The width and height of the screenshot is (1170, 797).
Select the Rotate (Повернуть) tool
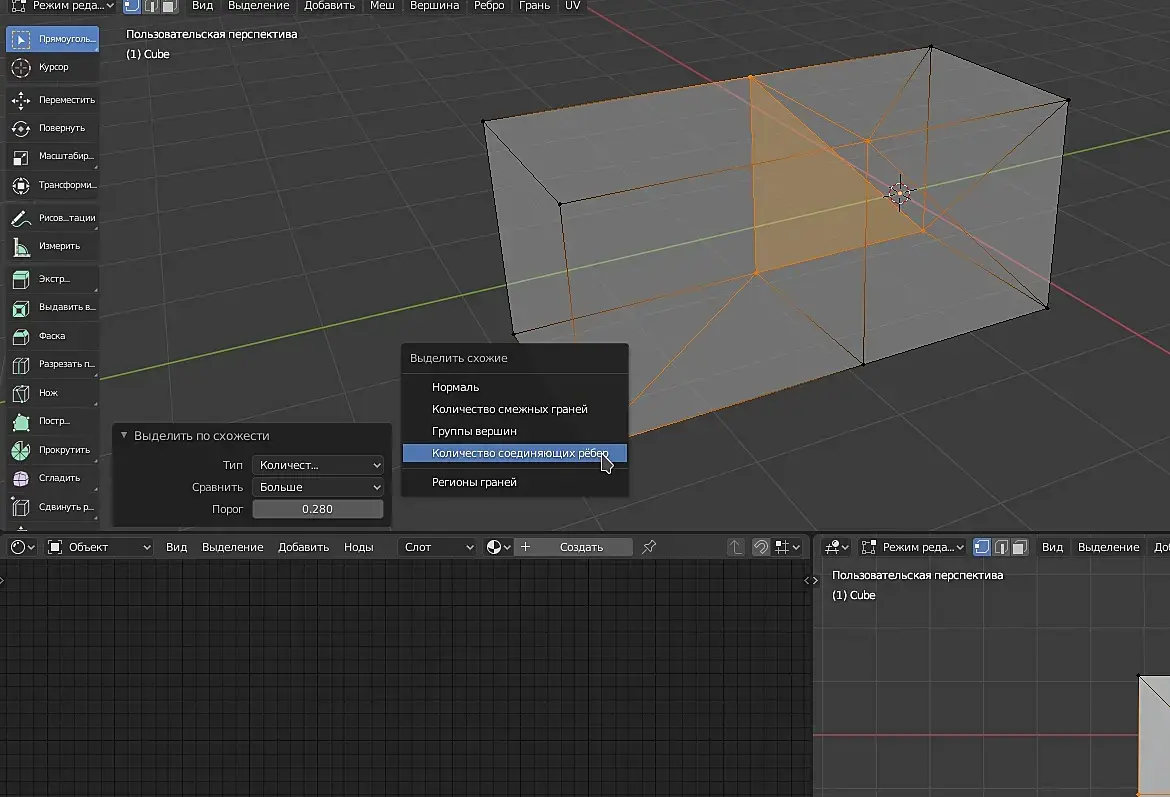(52, 128)
